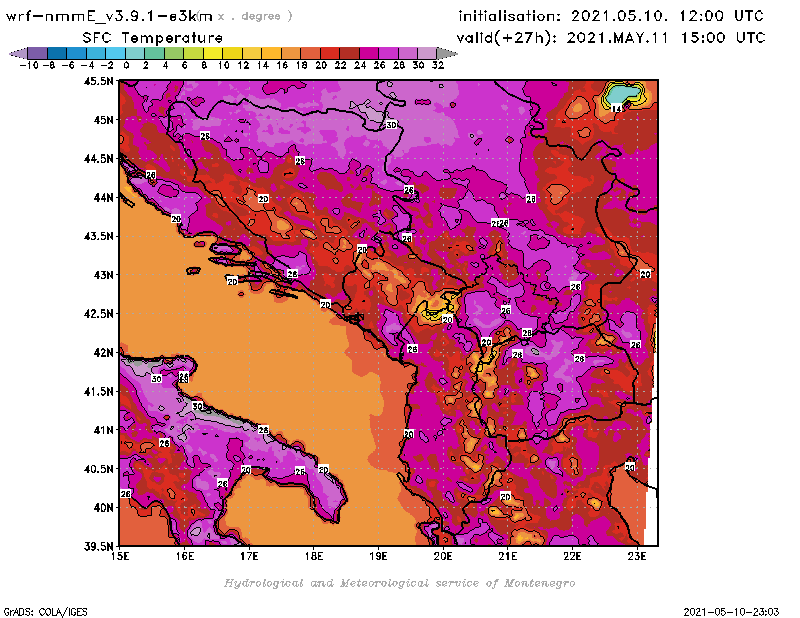Click the initialisation 2021.05.10. 12:00 UTC line
This screenshot has height=618, width=800.
[611, 16]
